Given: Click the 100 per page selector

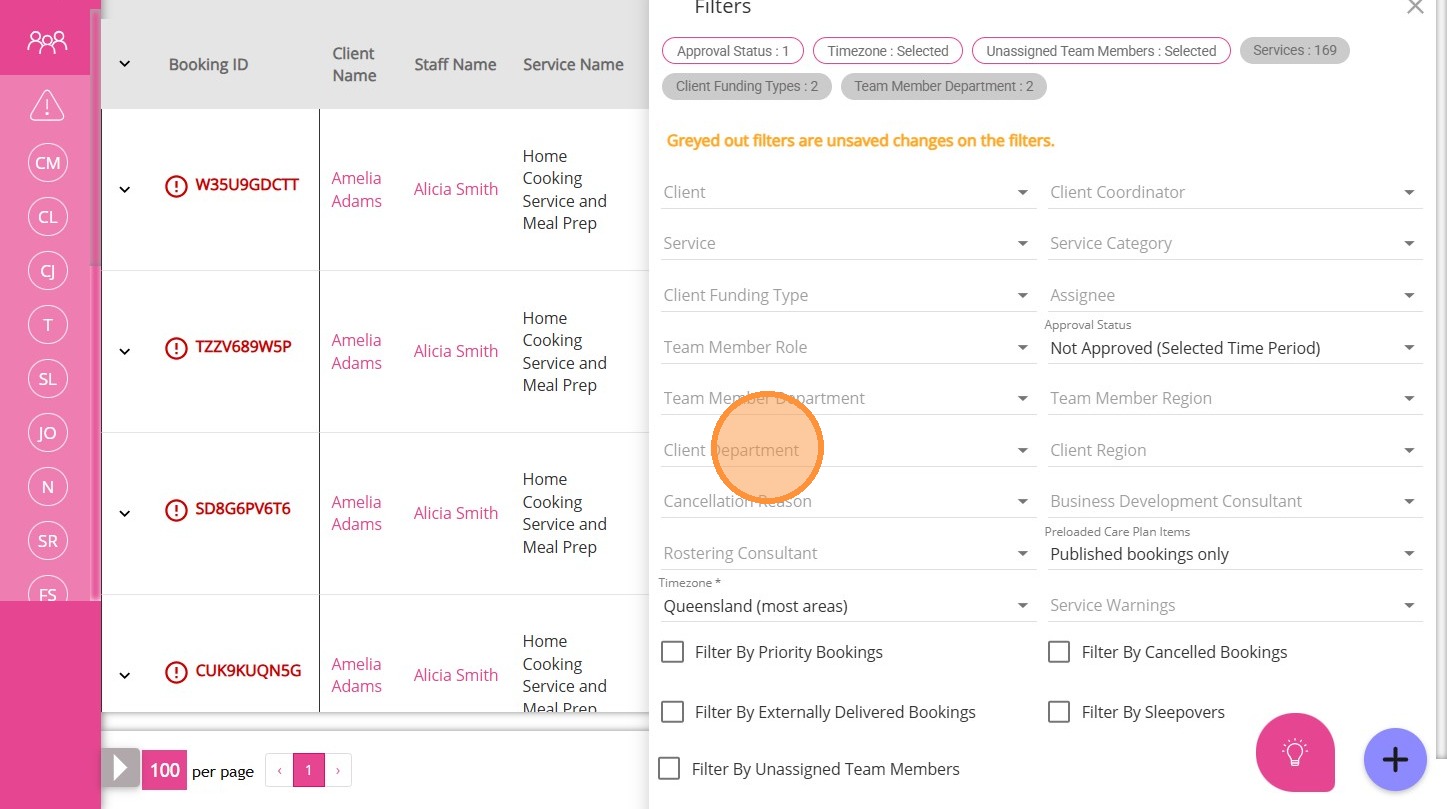Looking at the screenshot, I should tap(165, 770).
